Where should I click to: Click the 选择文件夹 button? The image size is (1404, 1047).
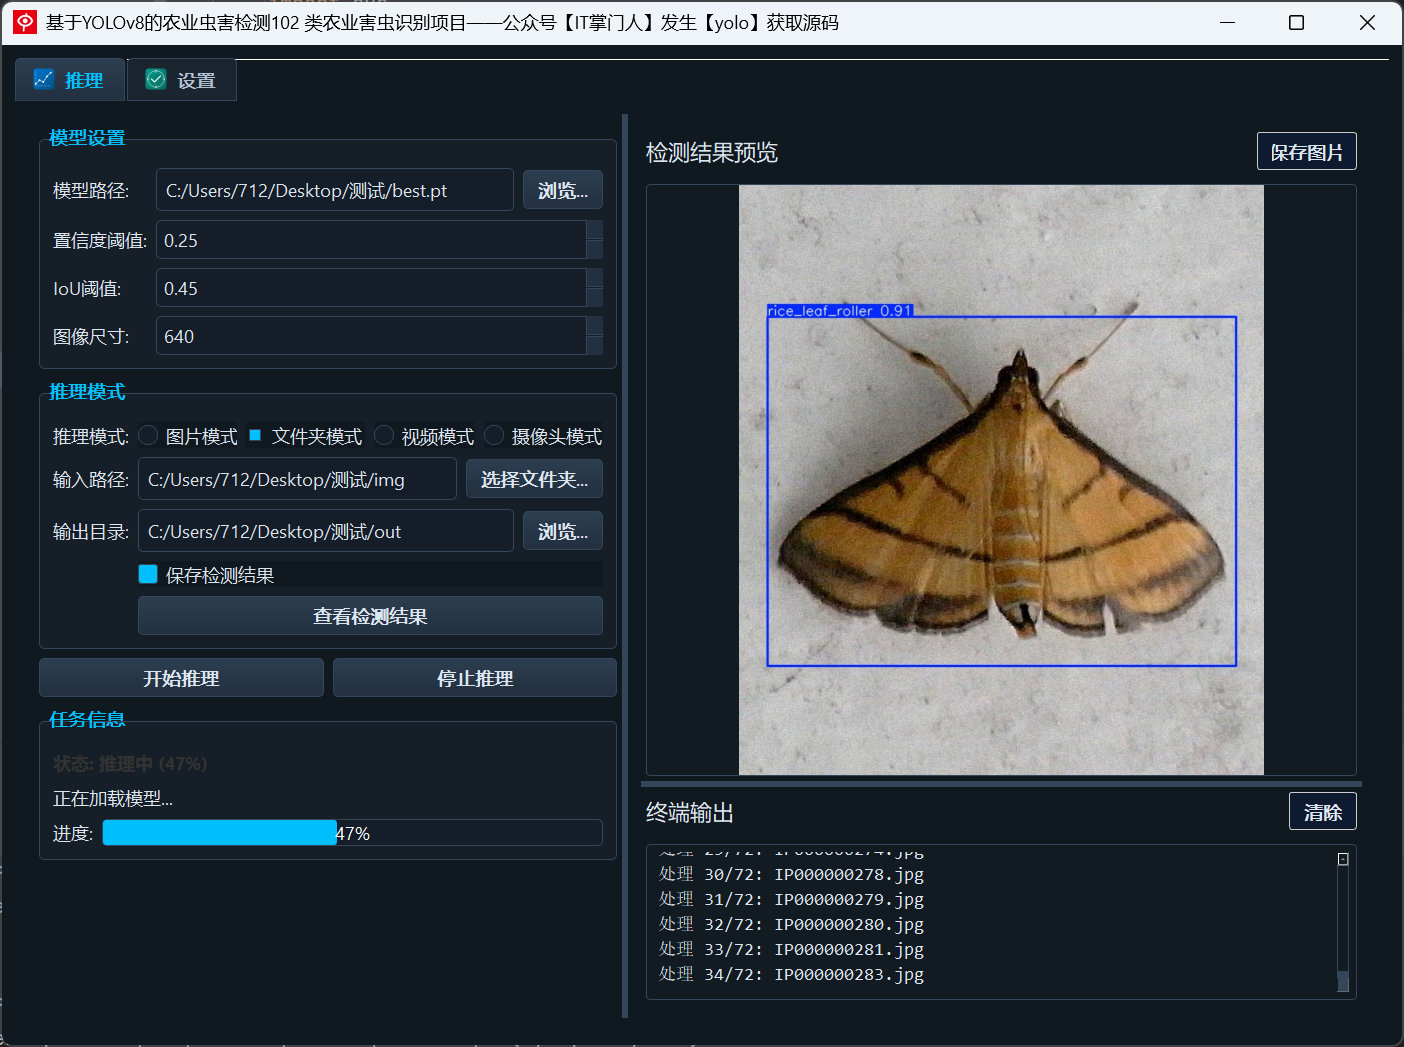pos(534,479)
